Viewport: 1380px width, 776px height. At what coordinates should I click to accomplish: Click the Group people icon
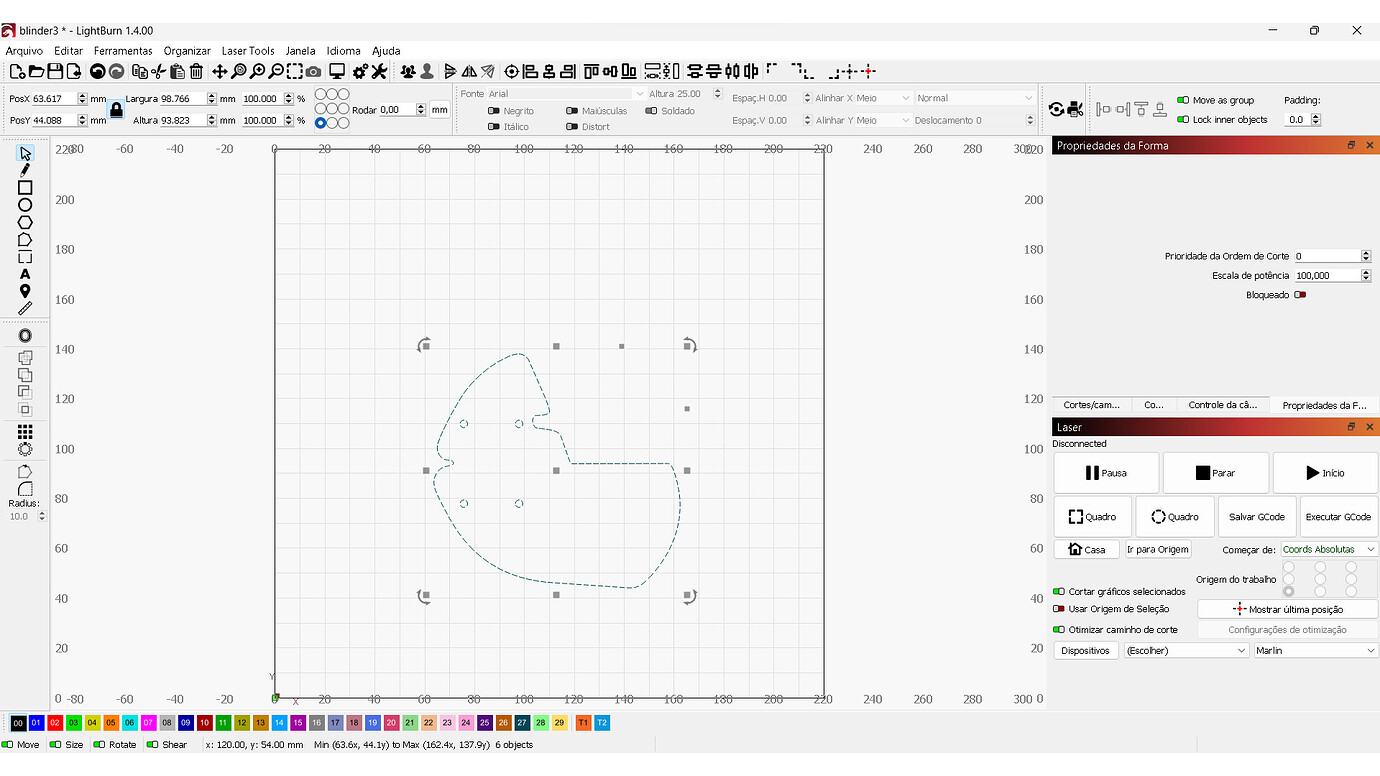coord(408,71)
